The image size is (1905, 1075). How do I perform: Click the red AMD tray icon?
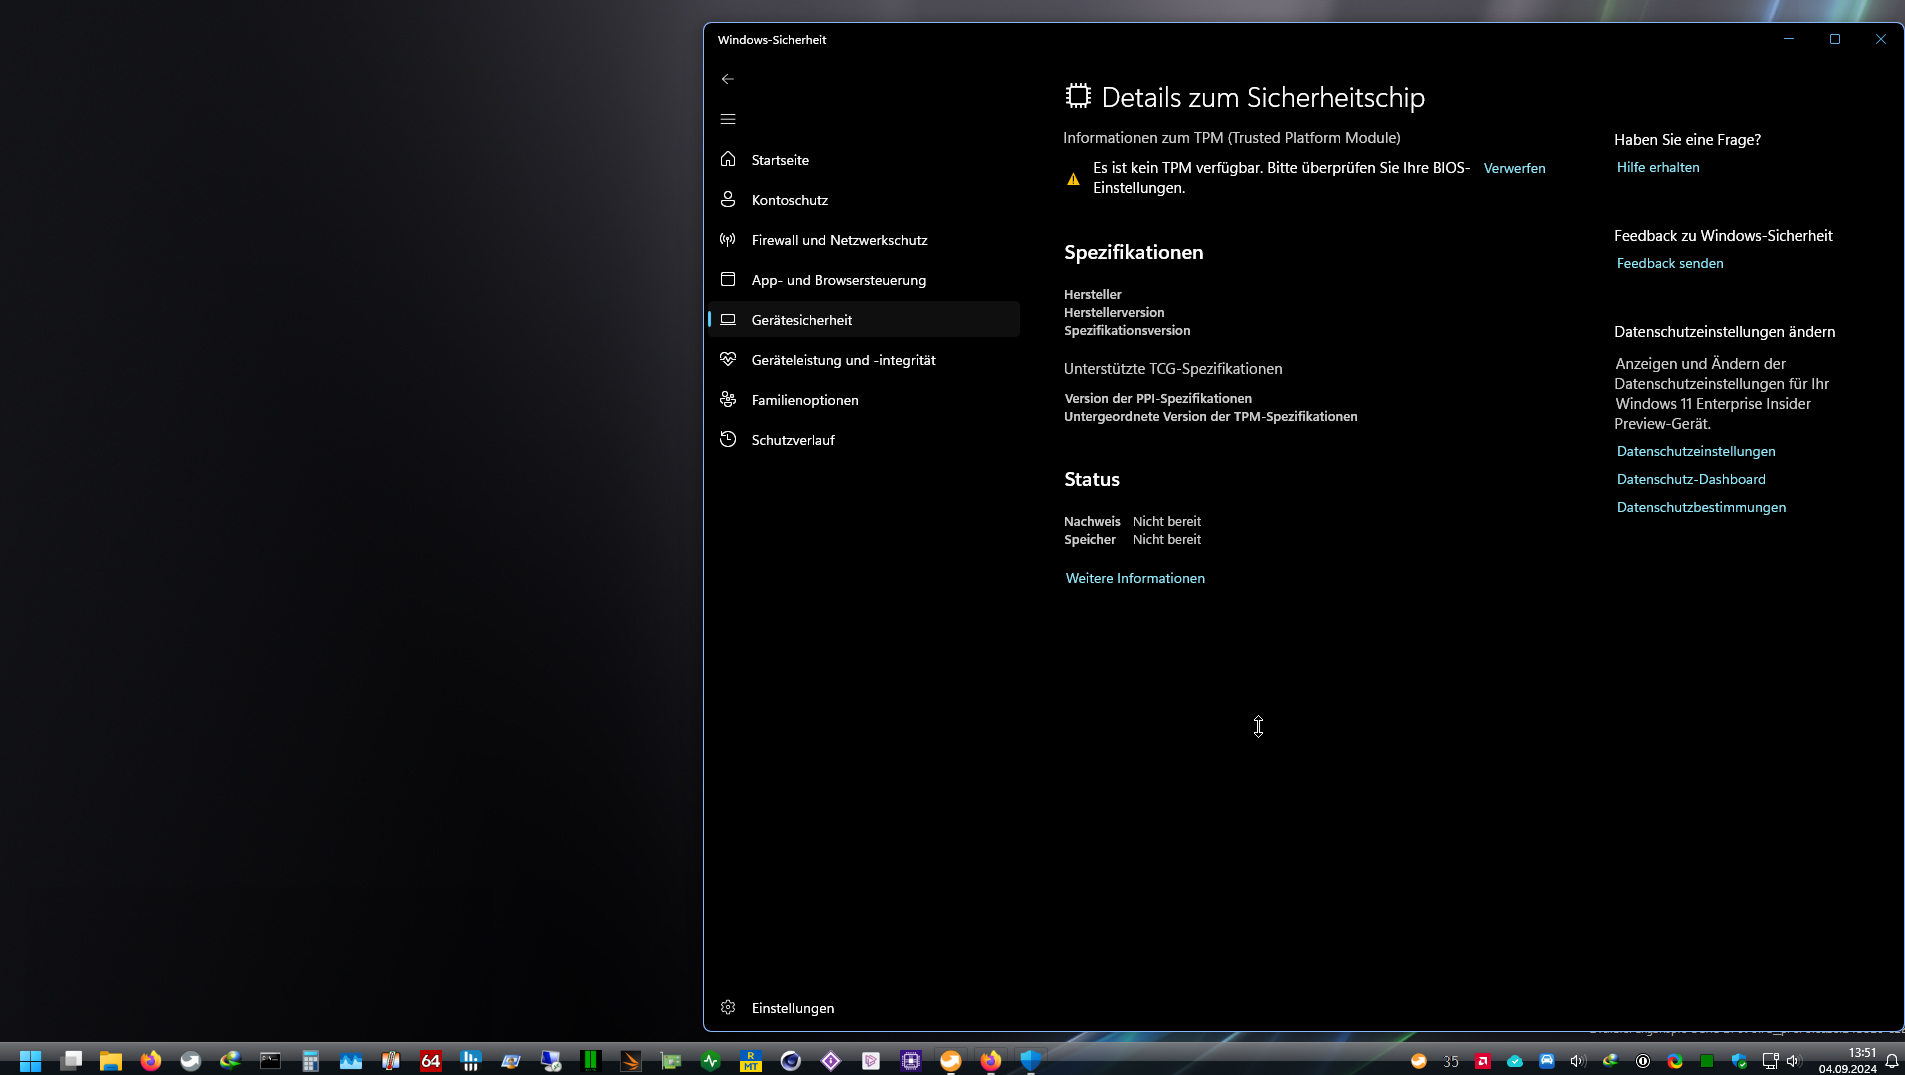[x=1483, y=1061]
